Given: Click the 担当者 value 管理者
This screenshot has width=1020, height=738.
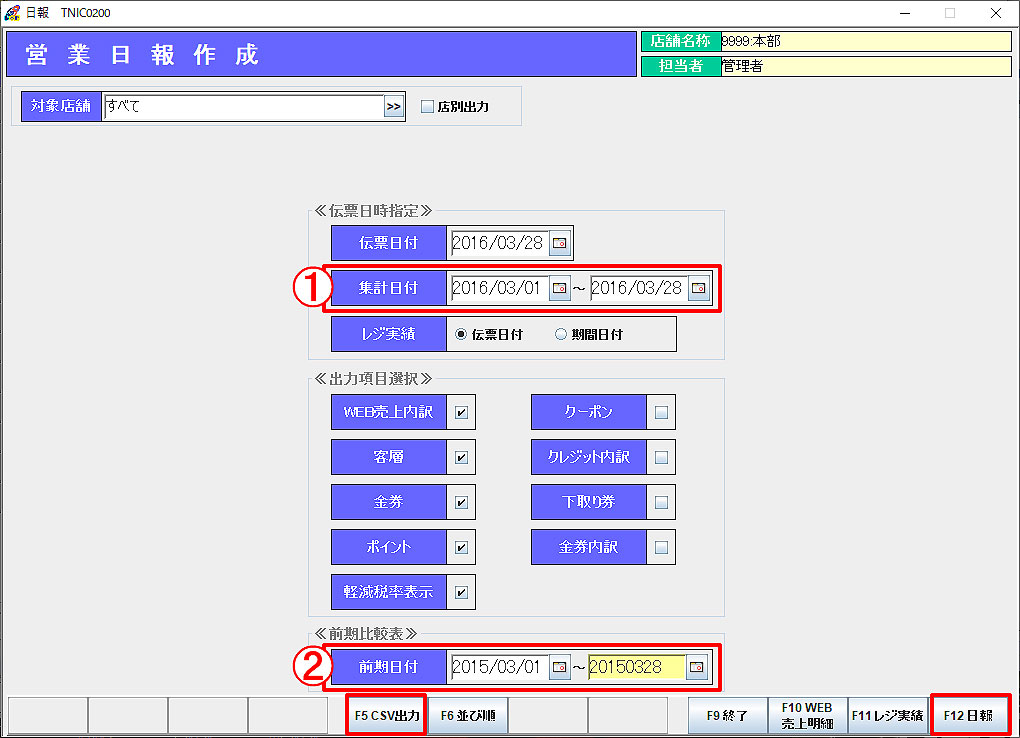Looking at the screenshot, I should click(x=866, y=66).
